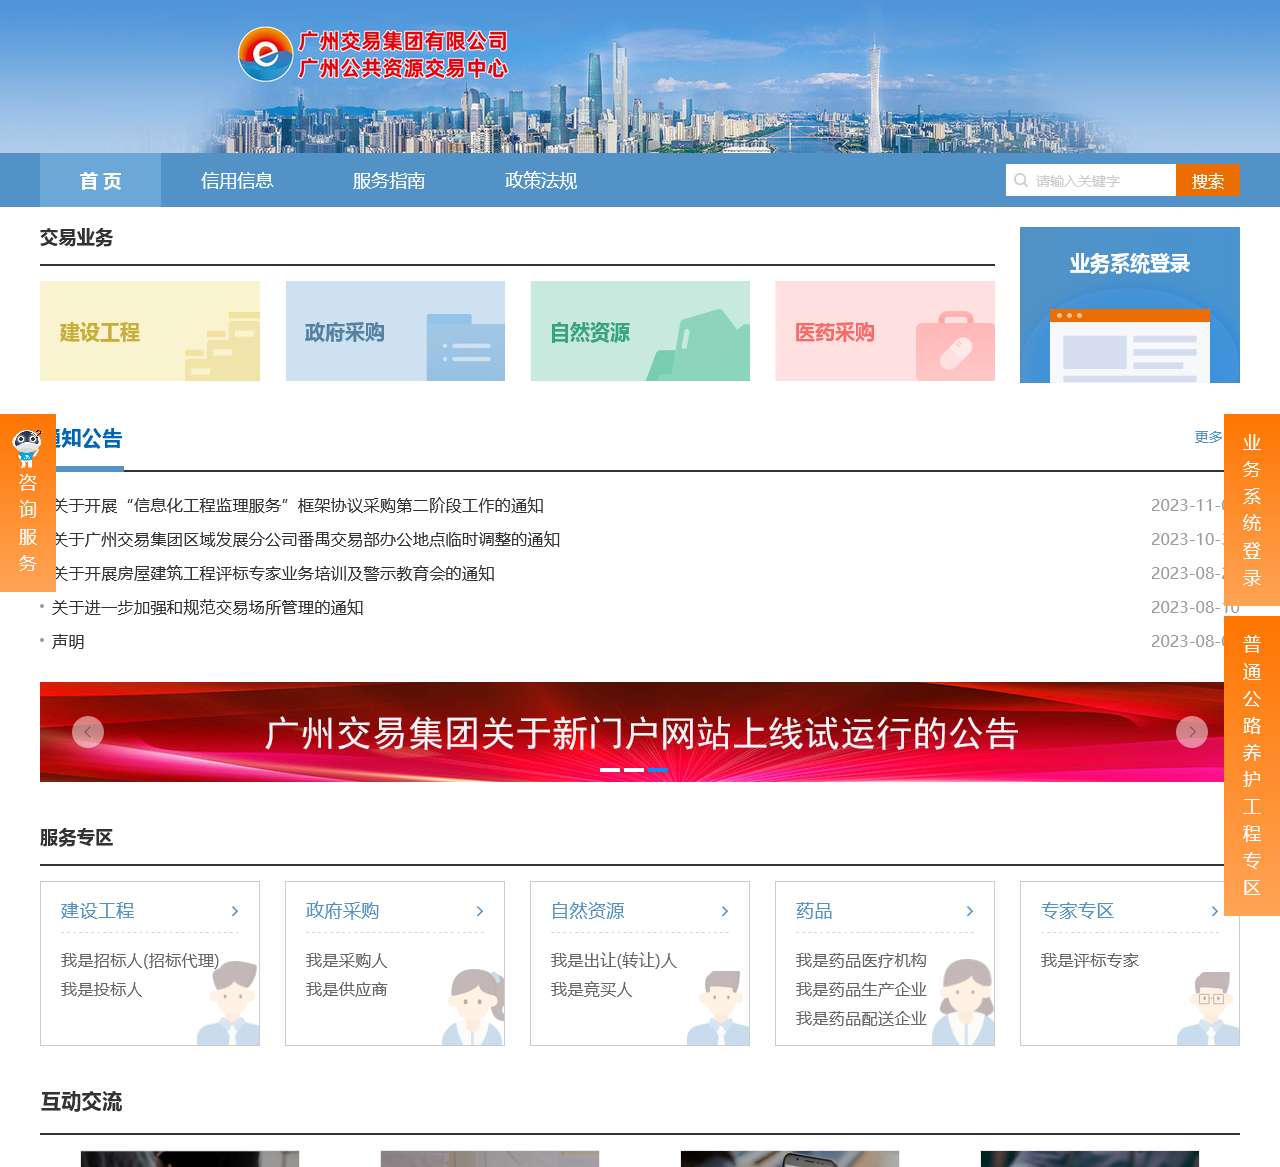The width and height of the screenshot is (1280, 1167).
Task: Open 自然资源 service zone heading
Action: point(588,911)
